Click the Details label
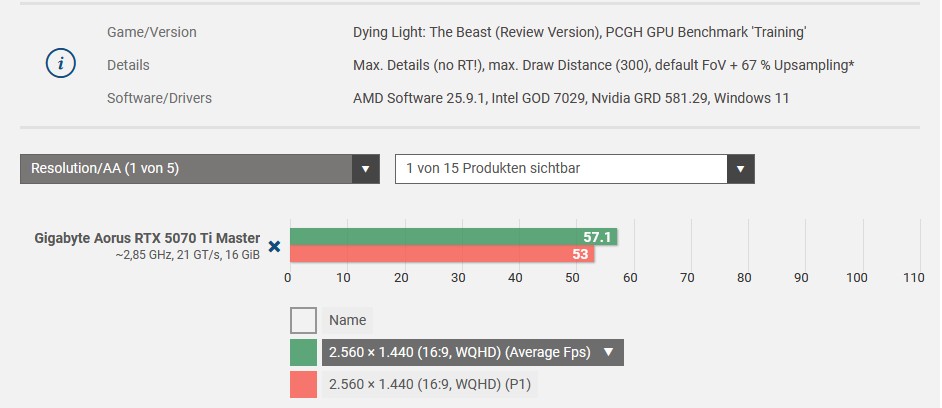942x408 pixels. point(128,65)
